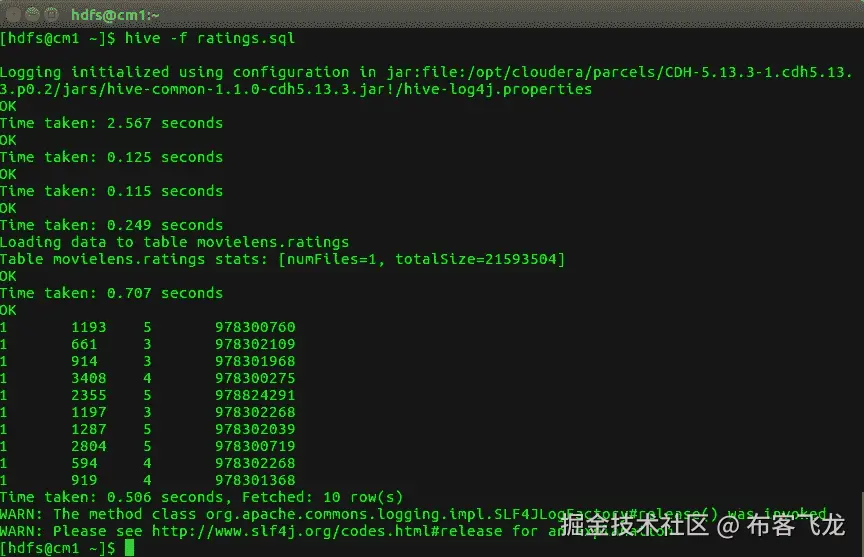Click the green cursor block at prompt

click(x=129, y=548)
